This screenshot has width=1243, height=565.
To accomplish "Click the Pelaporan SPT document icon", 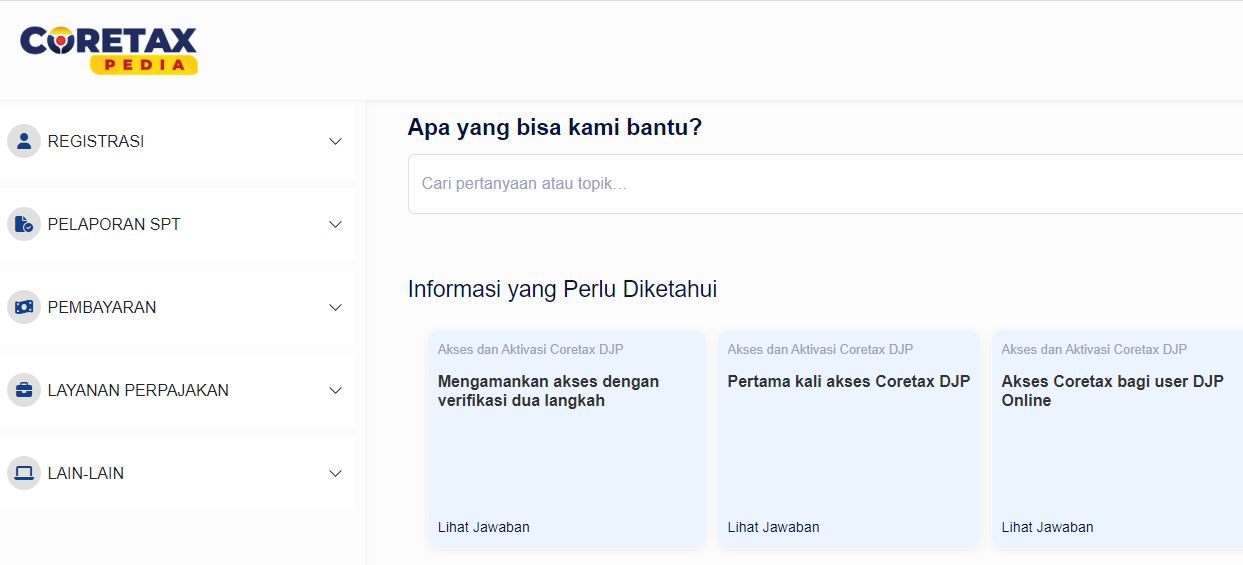I will (x=24, y=224).
